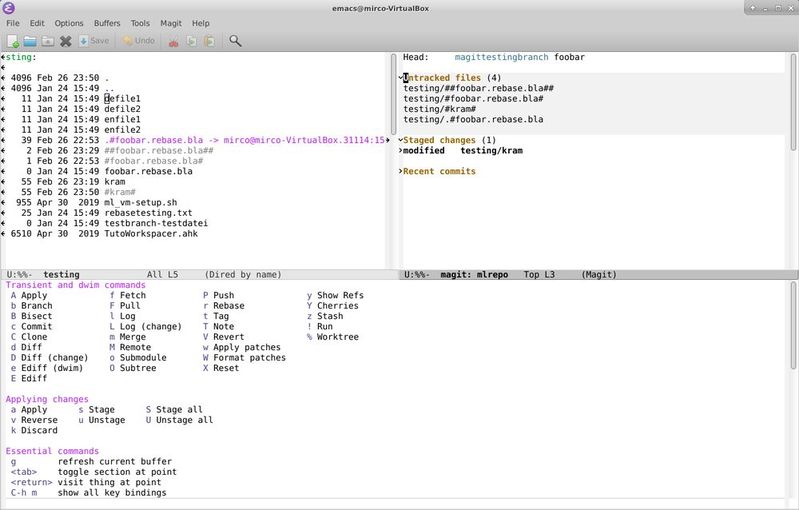The width and height of the screenshot is (799, 510).
Task: Click 'show all key bindings' help entry
Action: [x=112, y=493]
